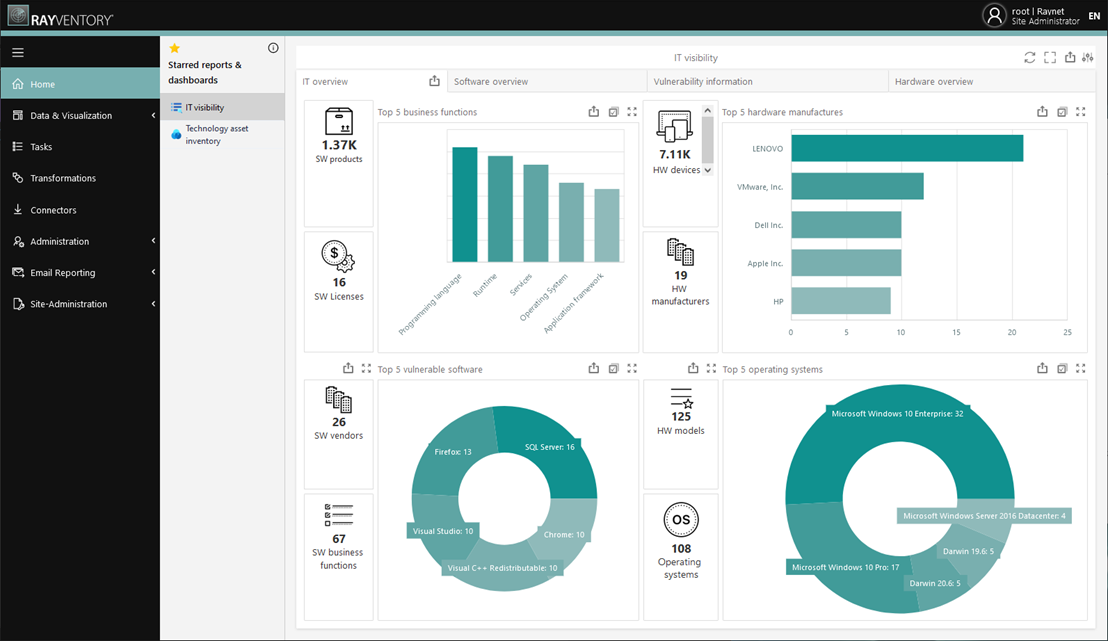Toggle the hamburger menu in sidebar

[x=18, y=52]
